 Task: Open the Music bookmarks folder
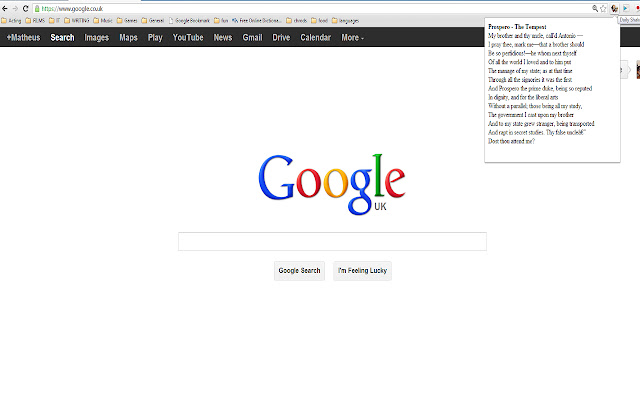(x=103, y=20)
